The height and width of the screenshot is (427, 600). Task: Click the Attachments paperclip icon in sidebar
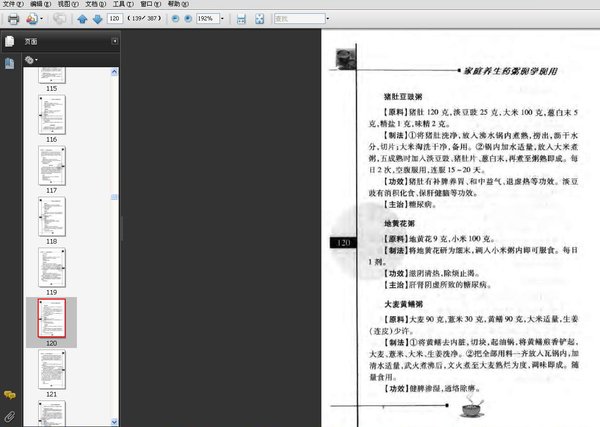[10, 416]
